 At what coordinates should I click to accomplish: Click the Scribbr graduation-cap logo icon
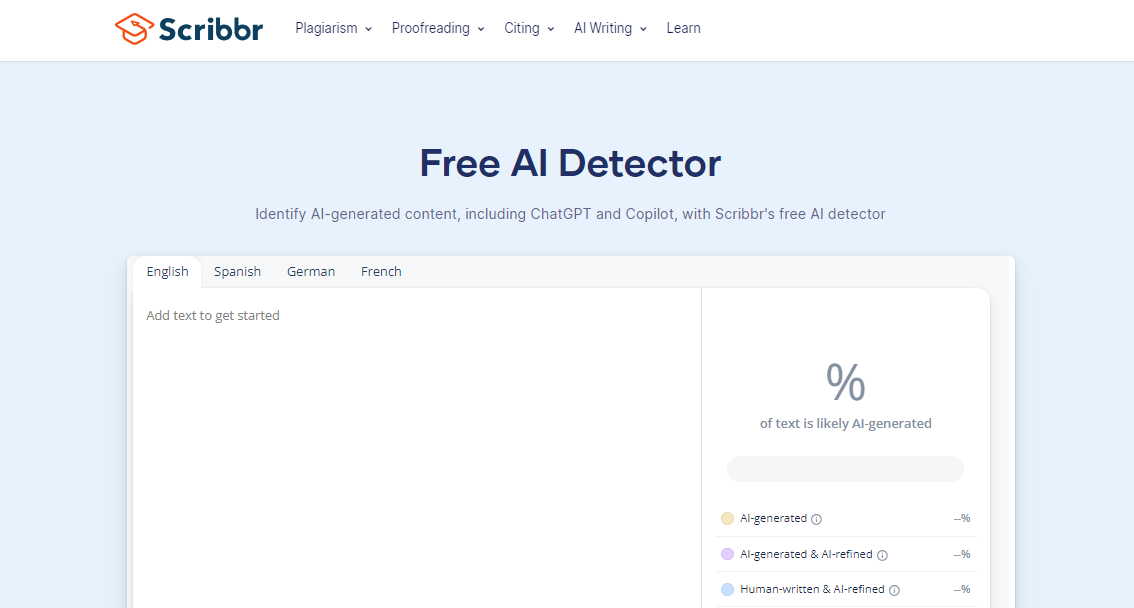click(135, 29)
